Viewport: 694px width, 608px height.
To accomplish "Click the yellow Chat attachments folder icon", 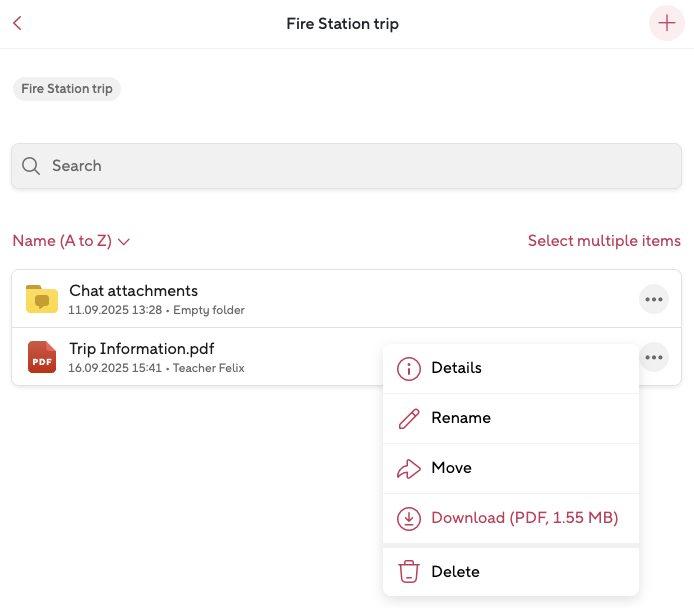I will coord(41,298).
